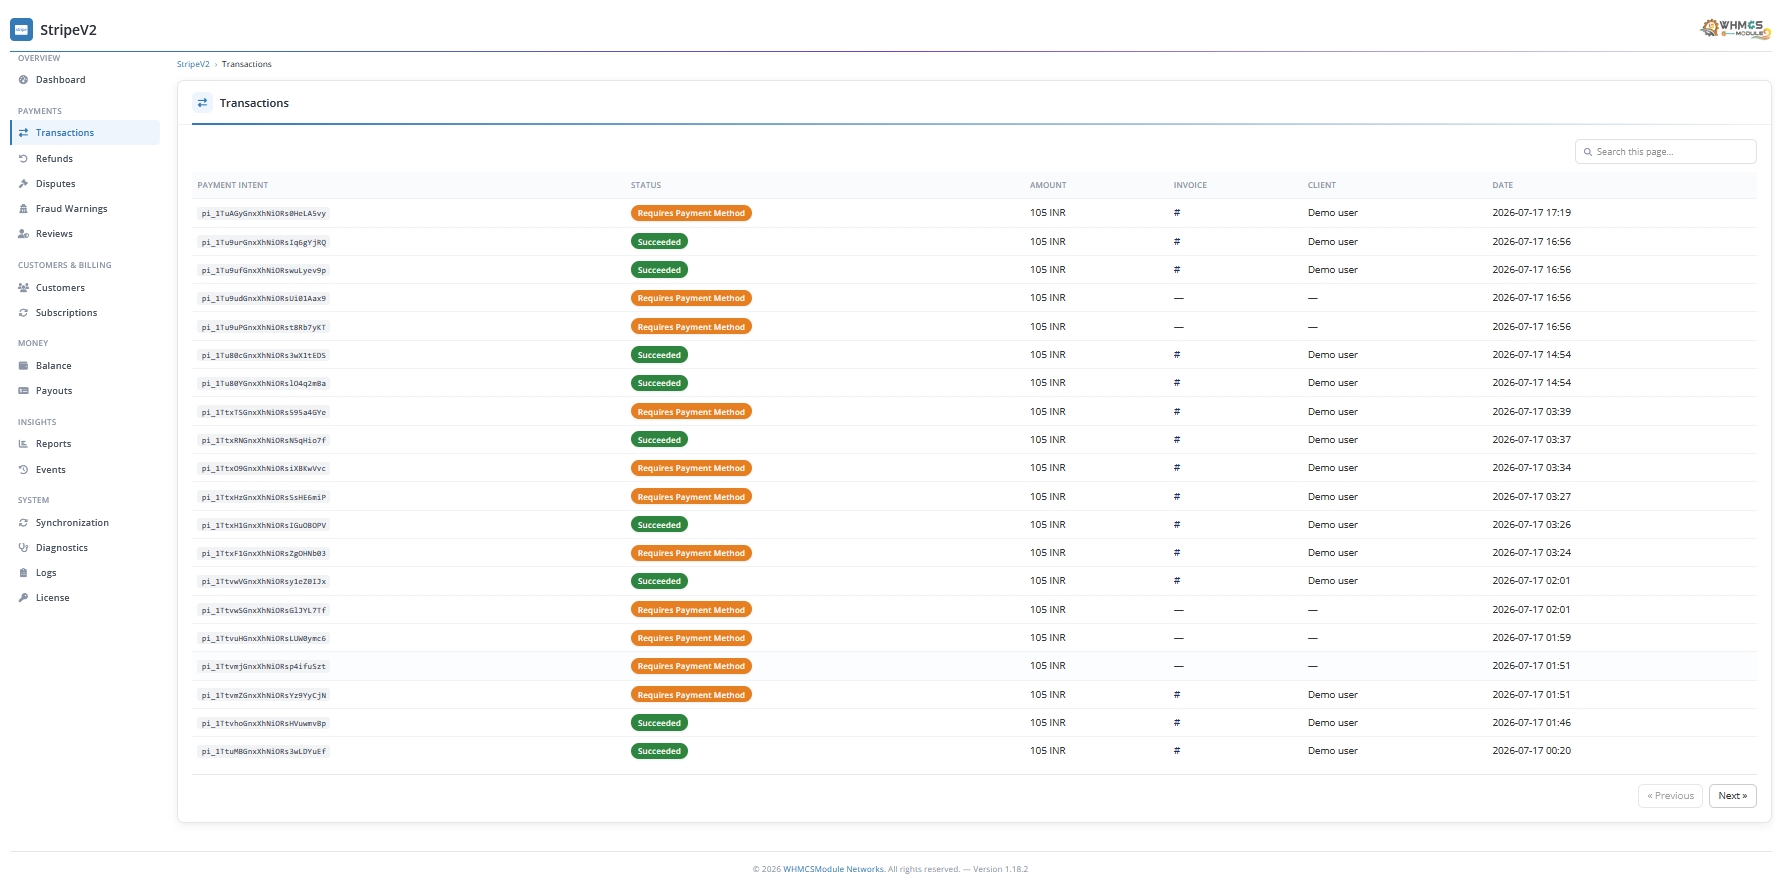Select payment intent pi_1TtxRNGnxXhNiORsN5qHio7f
Image resolution: width=1775 pixels, height=885 pixels.
[x=264, y=440]
